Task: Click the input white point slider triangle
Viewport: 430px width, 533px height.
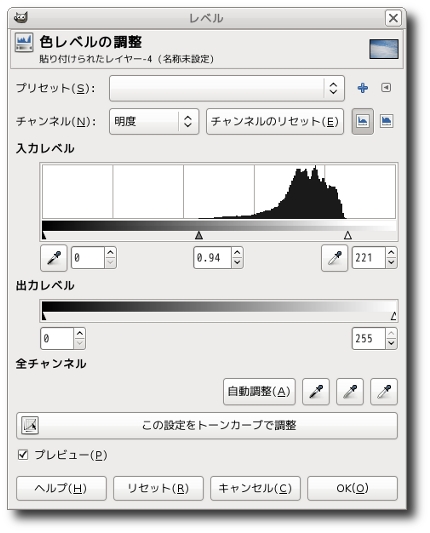Action: (x=347, y=235)
